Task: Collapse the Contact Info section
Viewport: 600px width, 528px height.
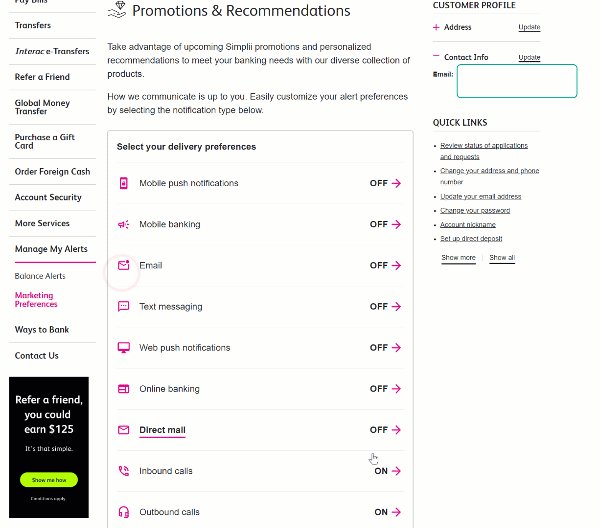Action: (x=436, y=56)
